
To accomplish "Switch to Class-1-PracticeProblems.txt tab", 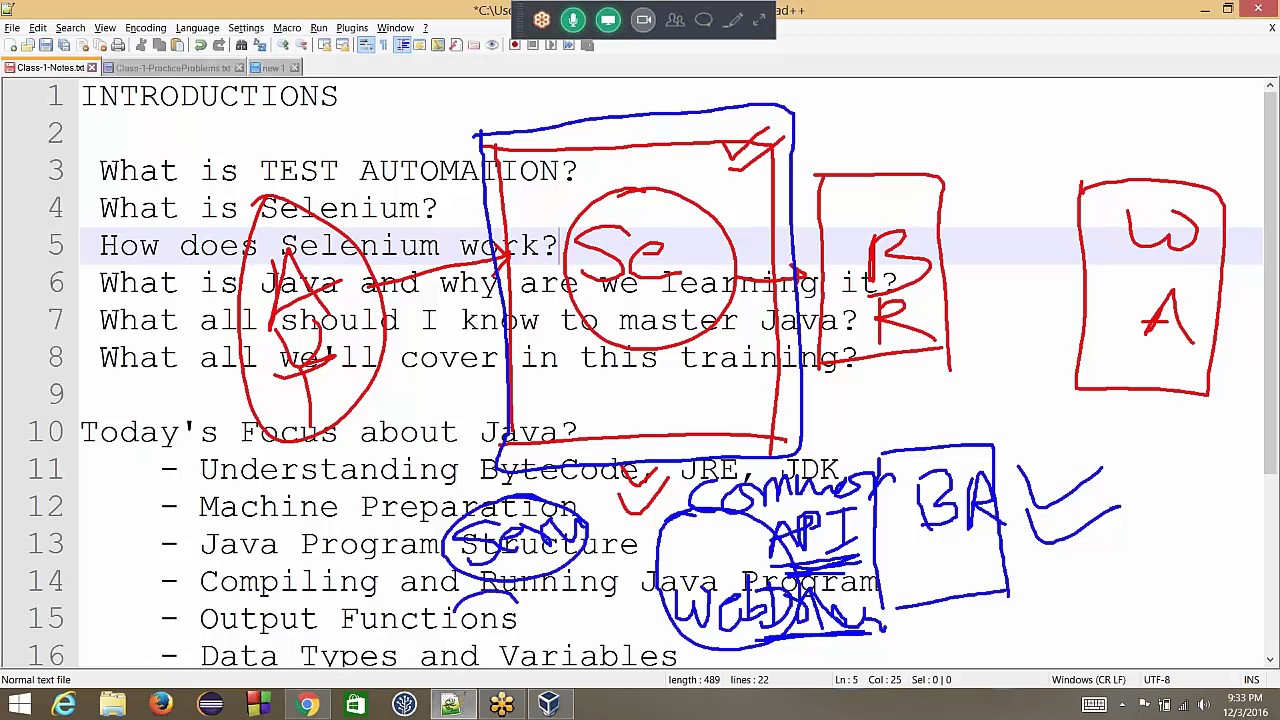I will (x=173, y=68).
